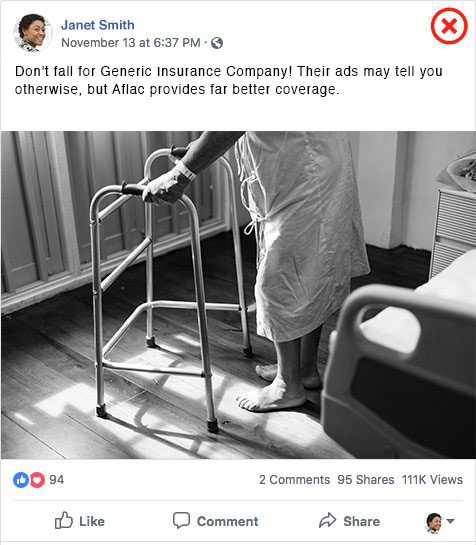This screenshot has width=476, height=545.
Task: Click the Share button label
Action: (362, 521)
